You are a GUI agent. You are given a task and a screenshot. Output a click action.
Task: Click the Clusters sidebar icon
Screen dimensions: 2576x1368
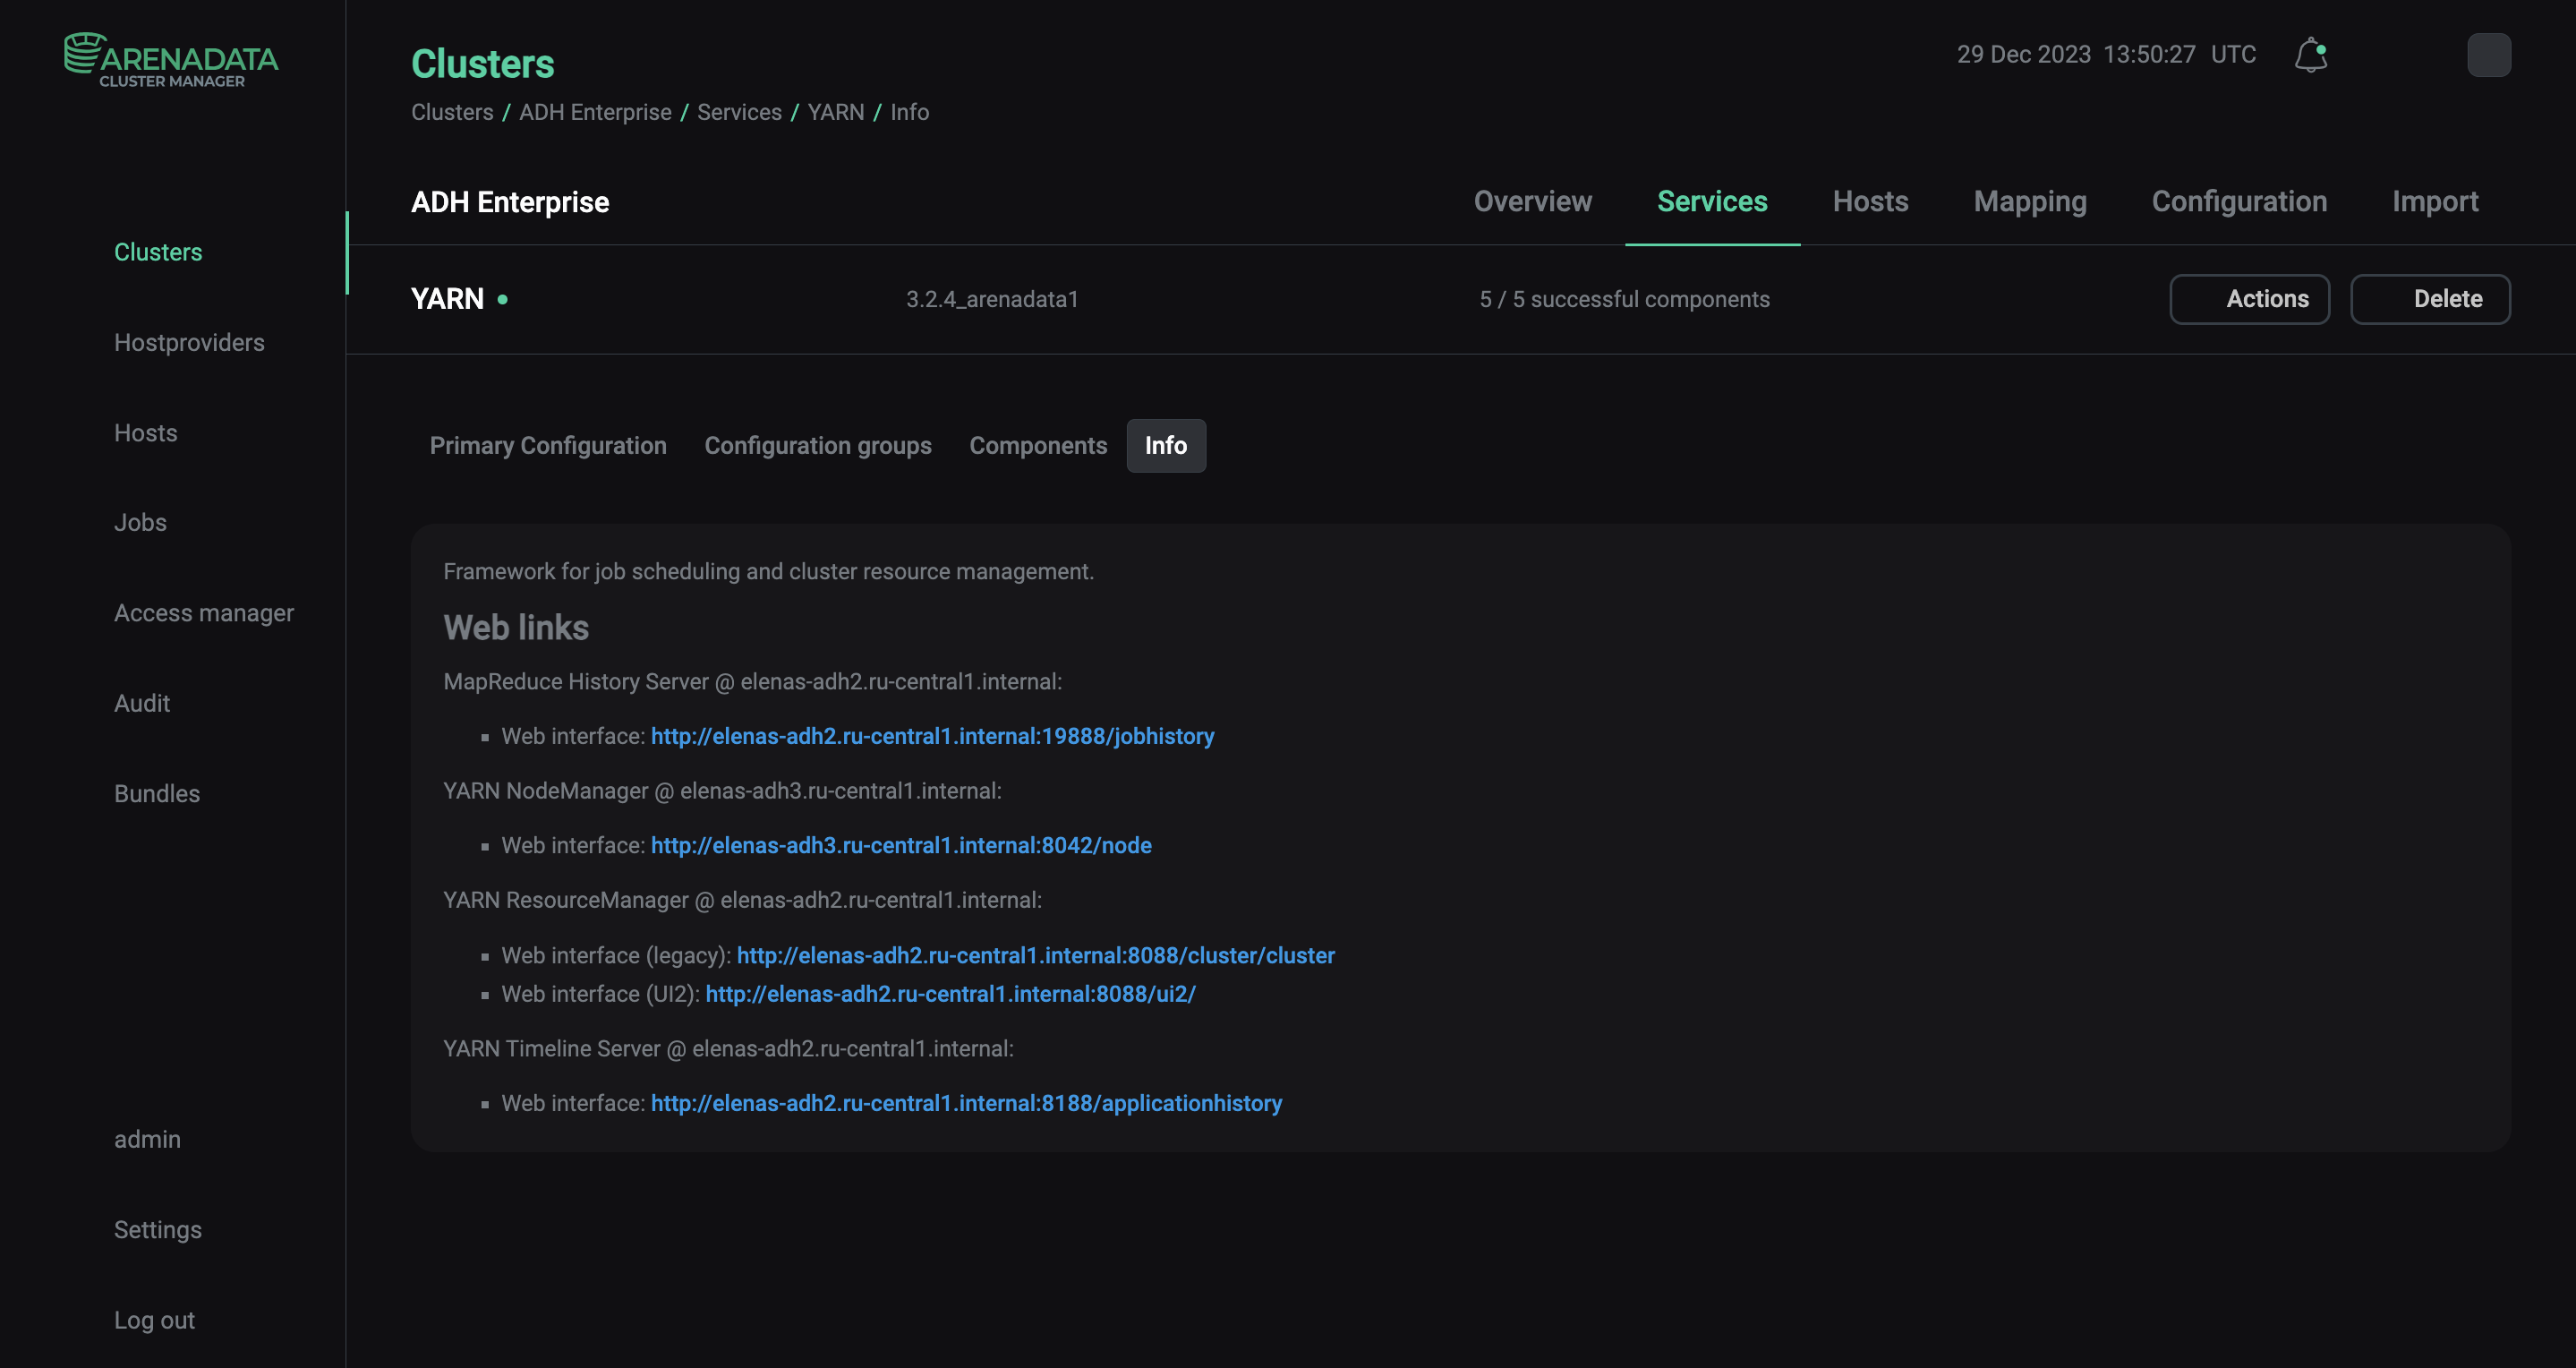(x=157, y=251)
